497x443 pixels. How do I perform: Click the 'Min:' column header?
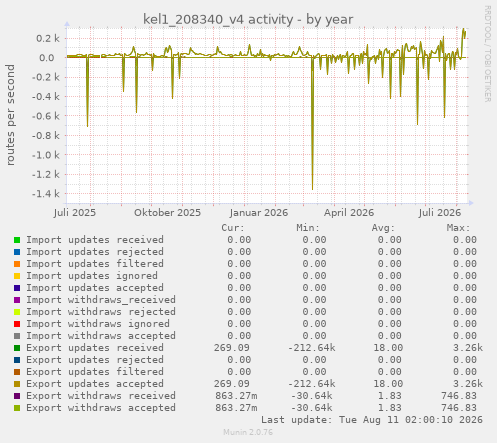point(308,228)
